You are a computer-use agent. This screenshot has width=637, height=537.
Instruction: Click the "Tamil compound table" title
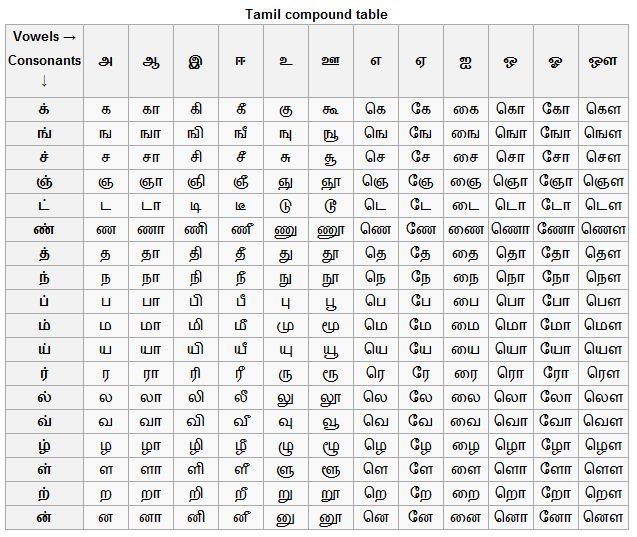coord(317,14)
